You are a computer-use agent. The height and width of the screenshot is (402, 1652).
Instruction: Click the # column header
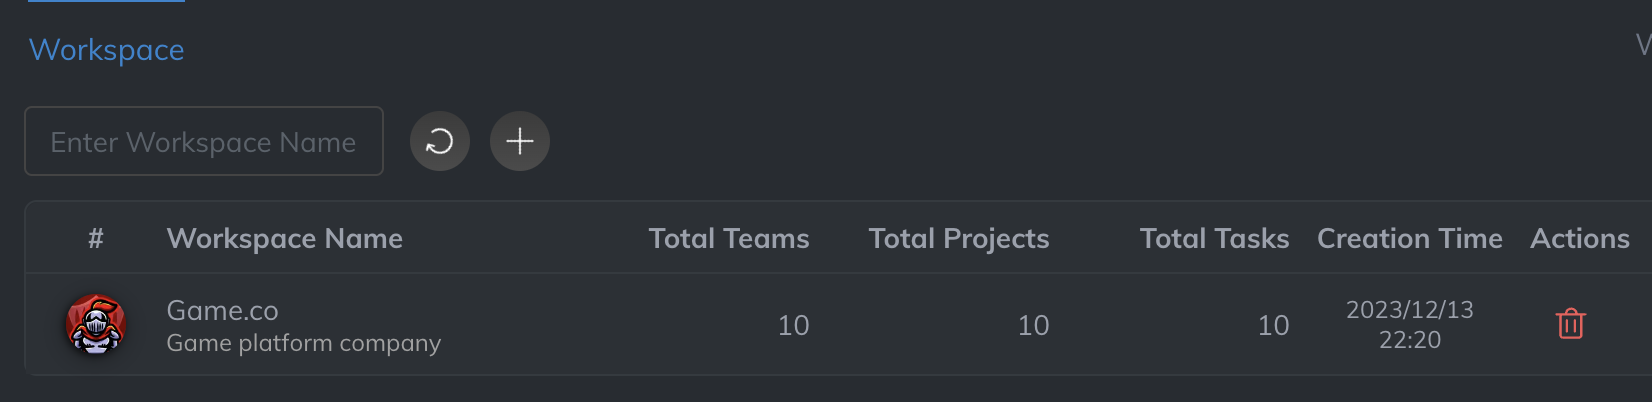[96, 238]
